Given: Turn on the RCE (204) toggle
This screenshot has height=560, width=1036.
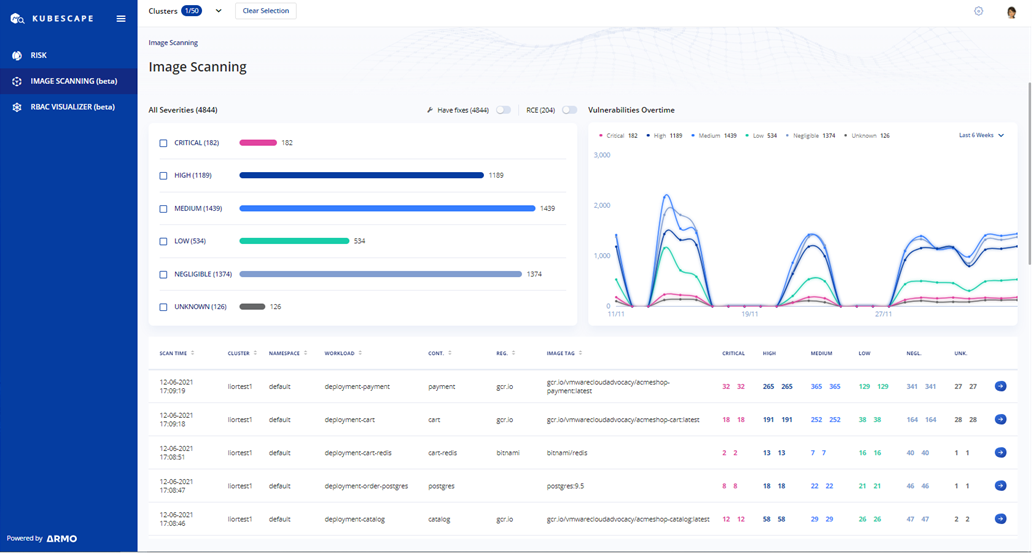Looking at the screenshot, I should (x=569, y=110).
